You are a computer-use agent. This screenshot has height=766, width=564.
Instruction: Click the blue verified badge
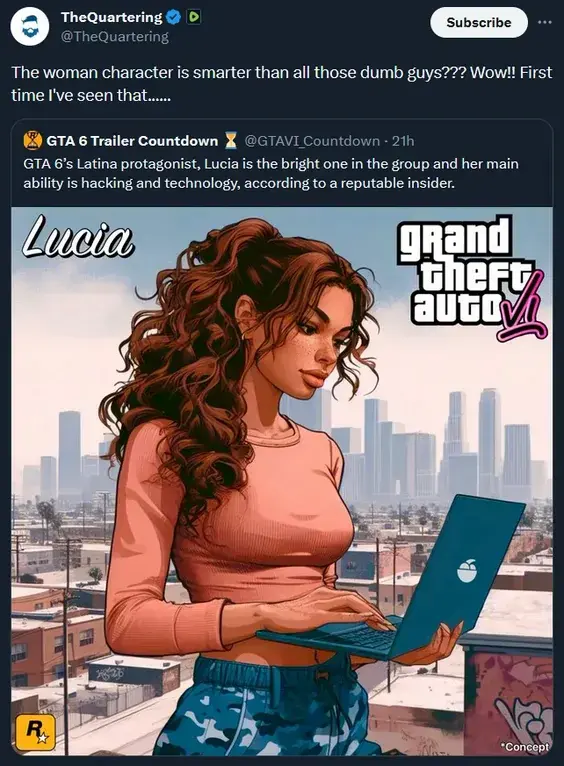(x=173, y=18)
